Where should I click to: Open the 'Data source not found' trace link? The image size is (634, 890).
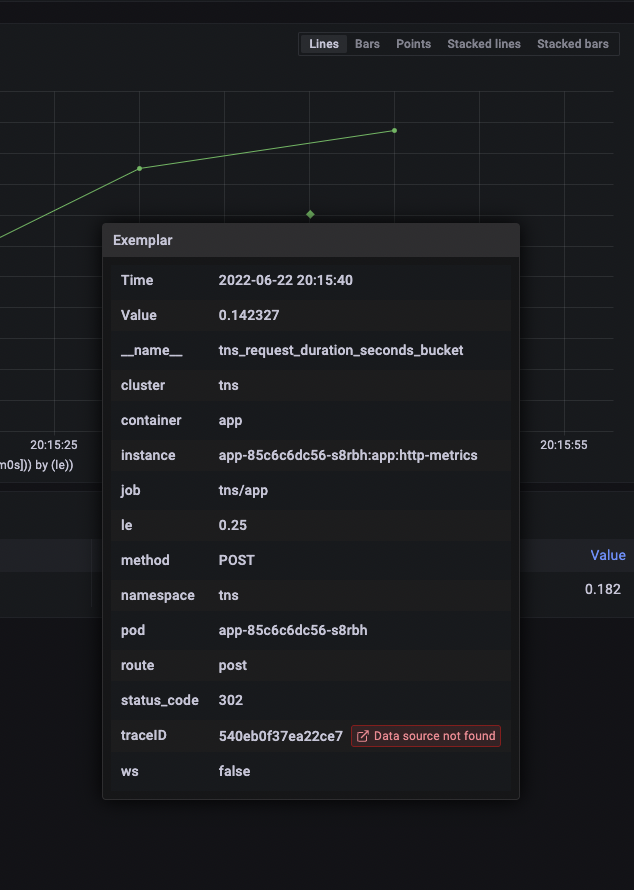(426, 736)
